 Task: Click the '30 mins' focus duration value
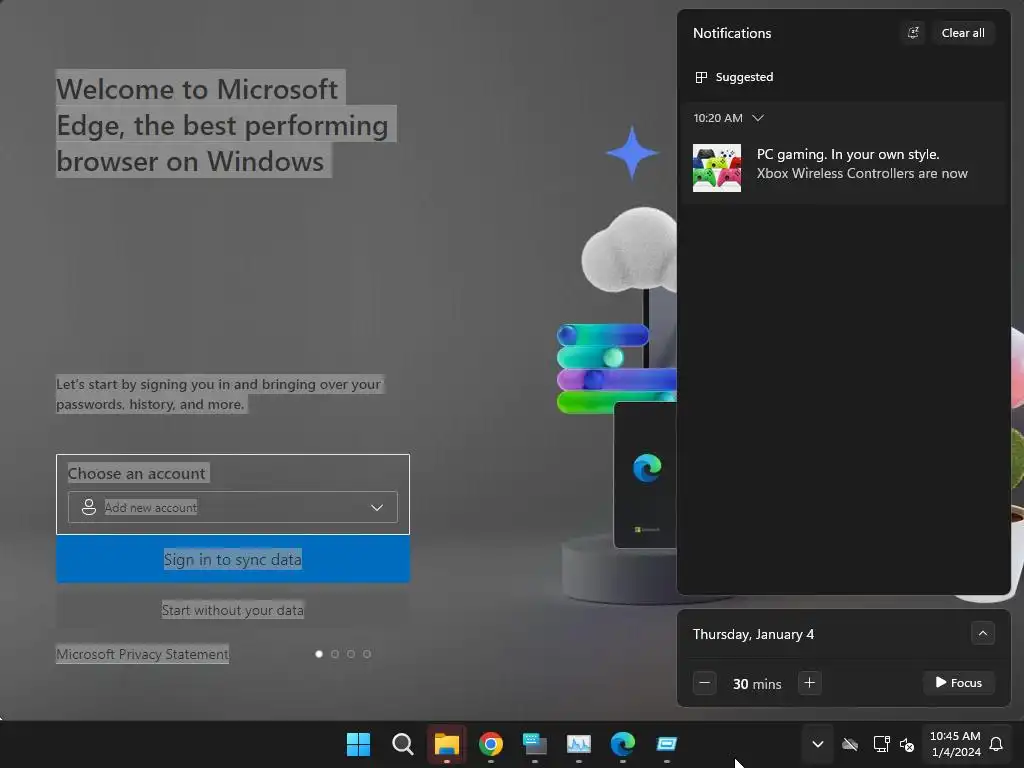tap(757, 684)
